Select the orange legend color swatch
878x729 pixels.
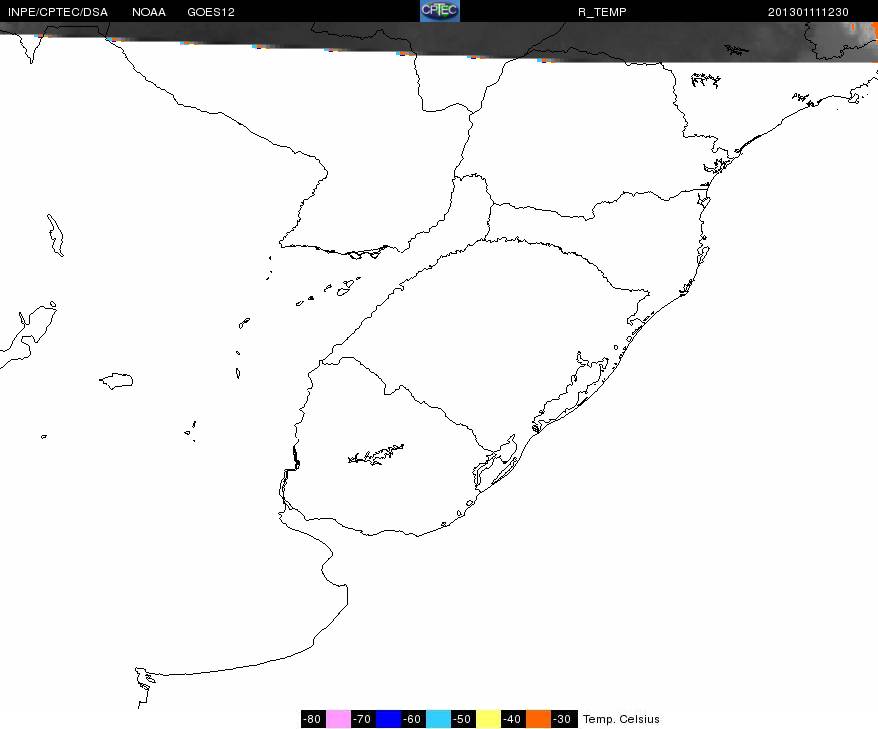pos(538,719)
